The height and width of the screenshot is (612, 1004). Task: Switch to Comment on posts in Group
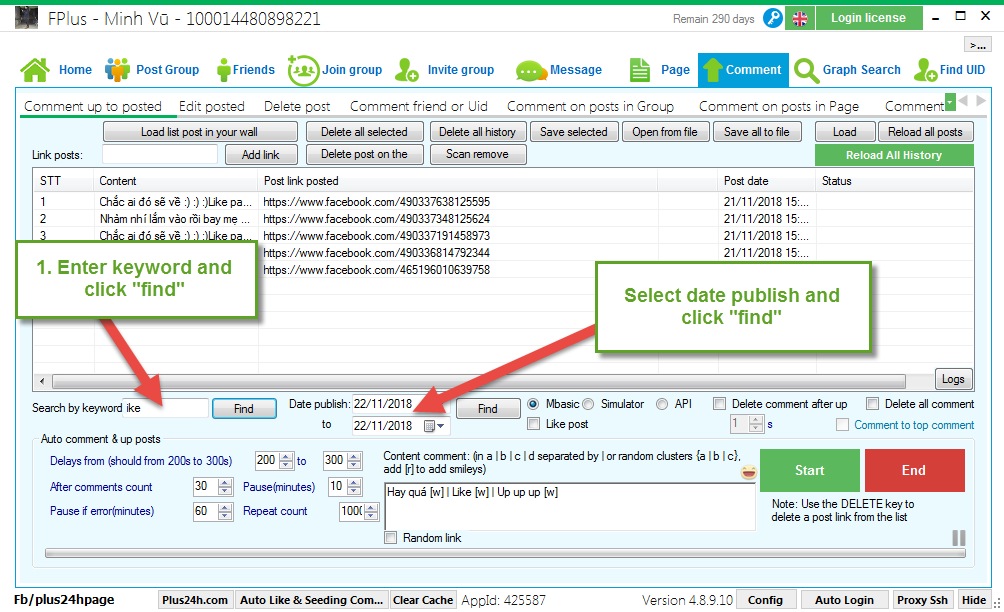[590, 106]
